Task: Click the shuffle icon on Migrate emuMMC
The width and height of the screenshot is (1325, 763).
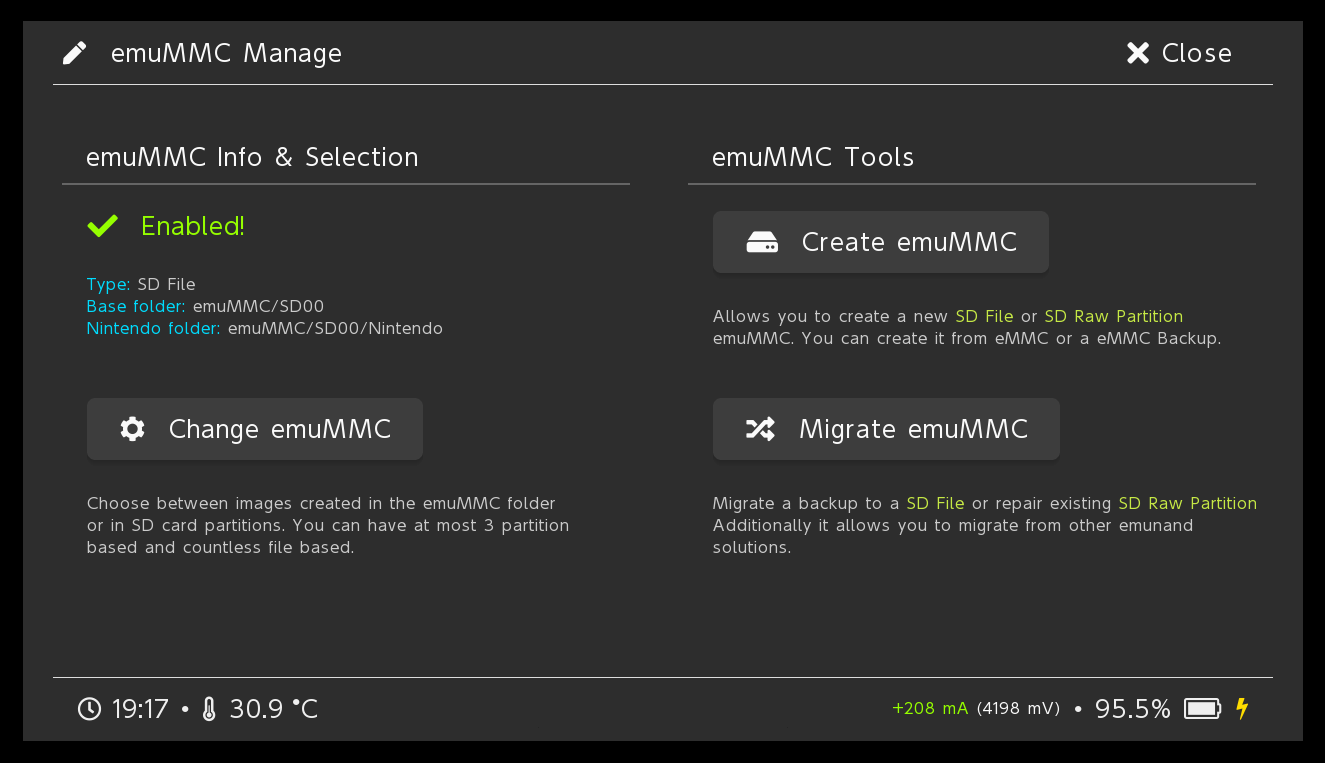Action: pos(760,429)
